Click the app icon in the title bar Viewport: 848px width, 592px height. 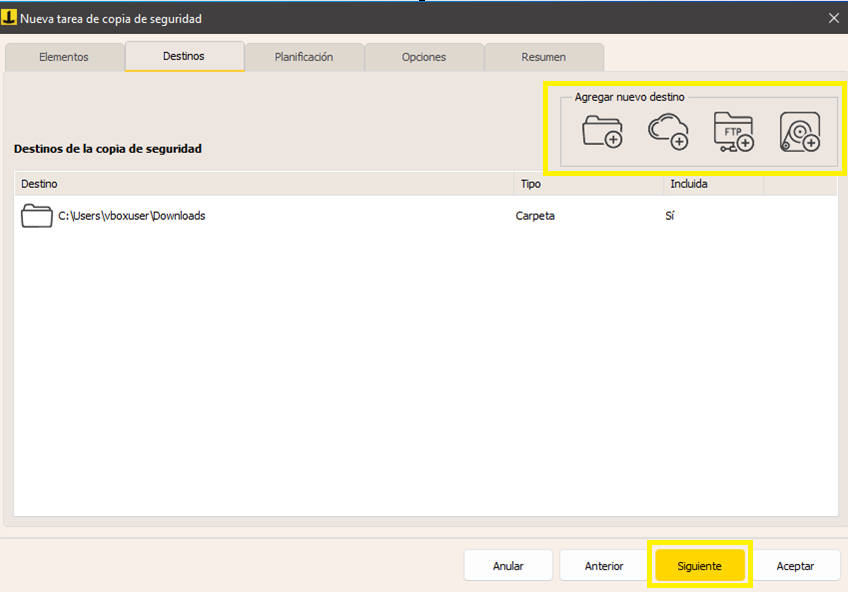coord(10,18)
